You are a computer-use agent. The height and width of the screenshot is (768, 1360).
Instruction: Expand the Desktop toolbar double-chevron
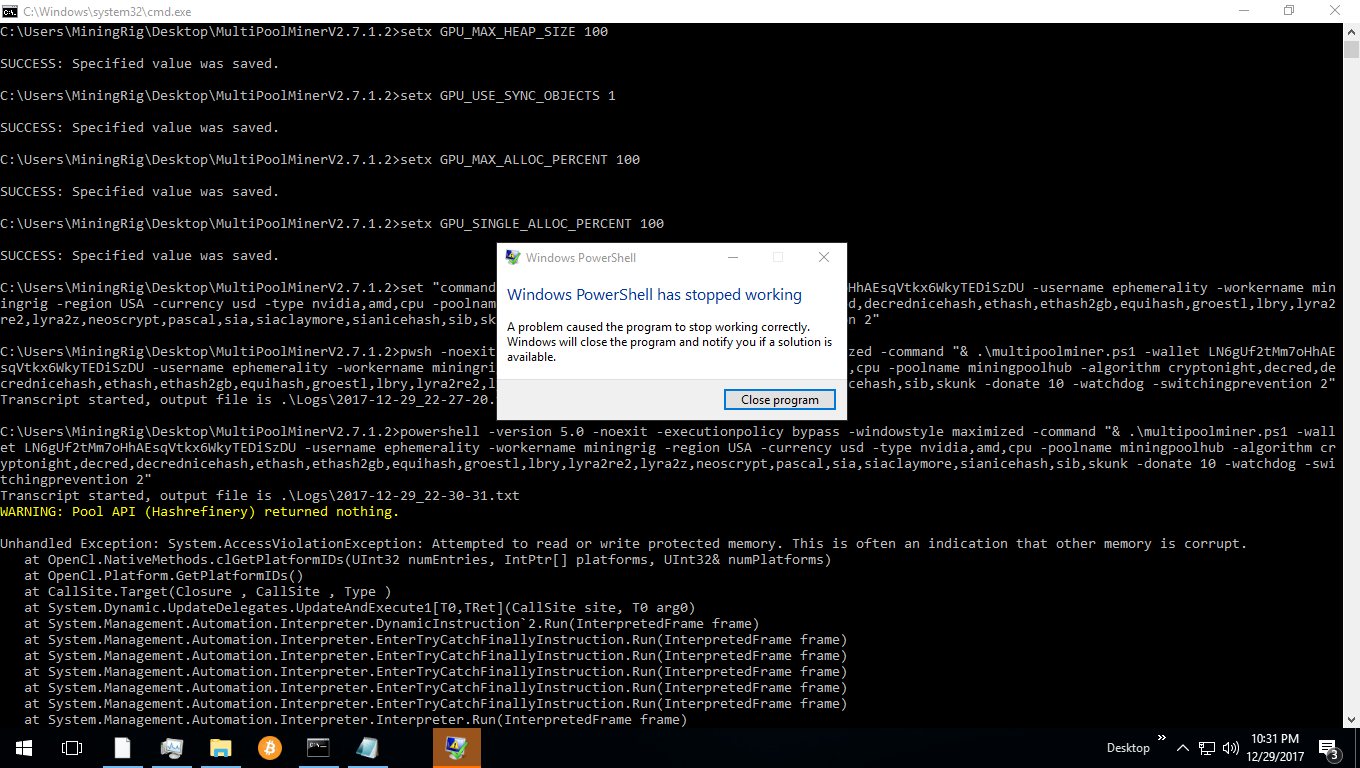pos(1161,738)
